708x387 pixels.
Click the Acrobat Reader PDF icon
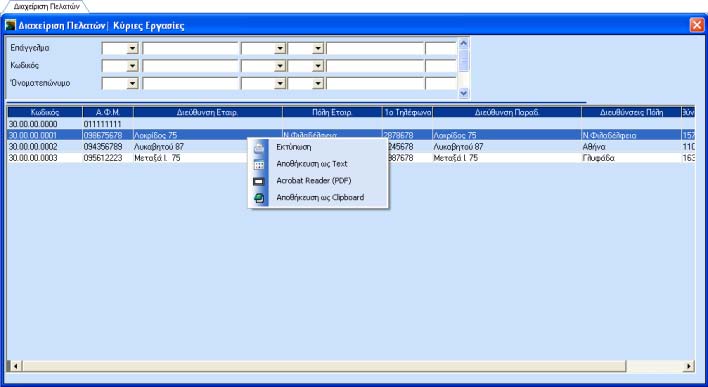tap(259, 181)
